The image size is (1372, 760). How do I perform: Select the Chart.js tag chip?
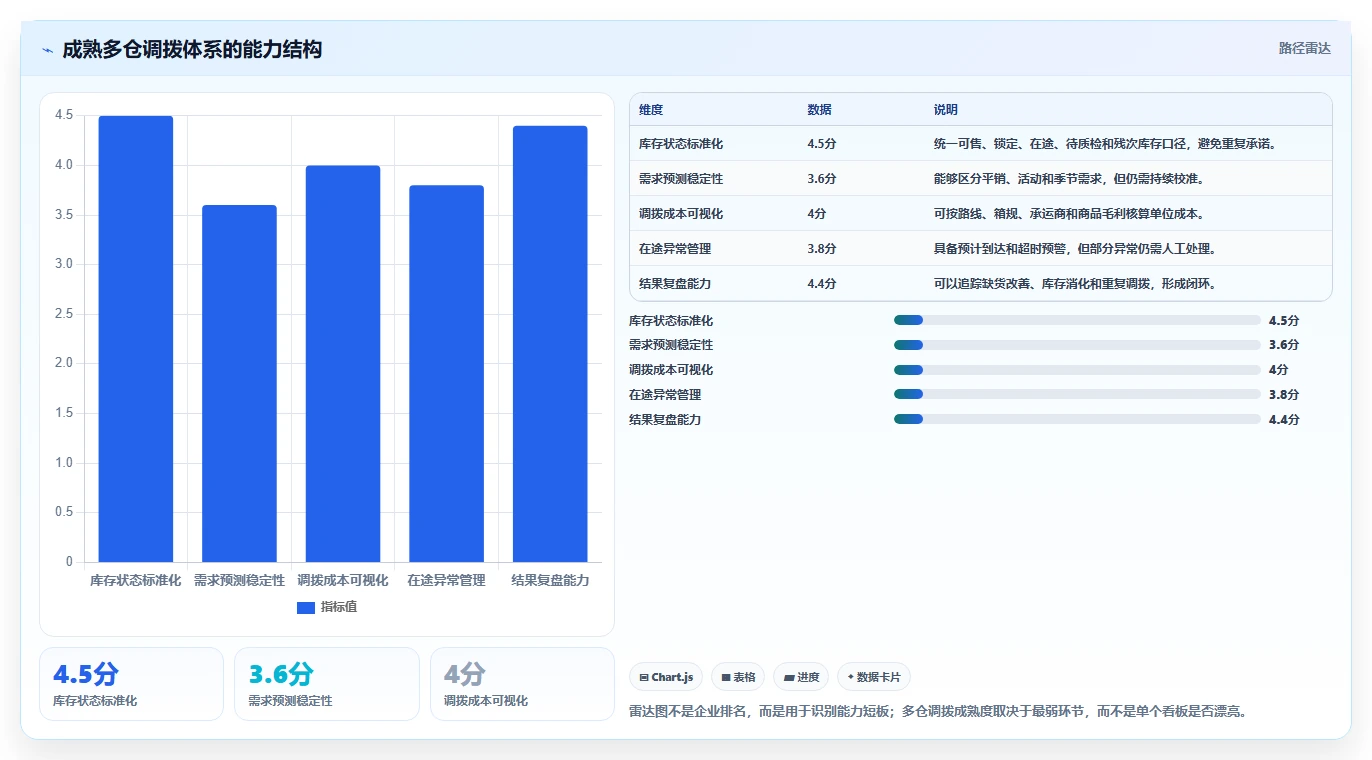click(666, 677)
